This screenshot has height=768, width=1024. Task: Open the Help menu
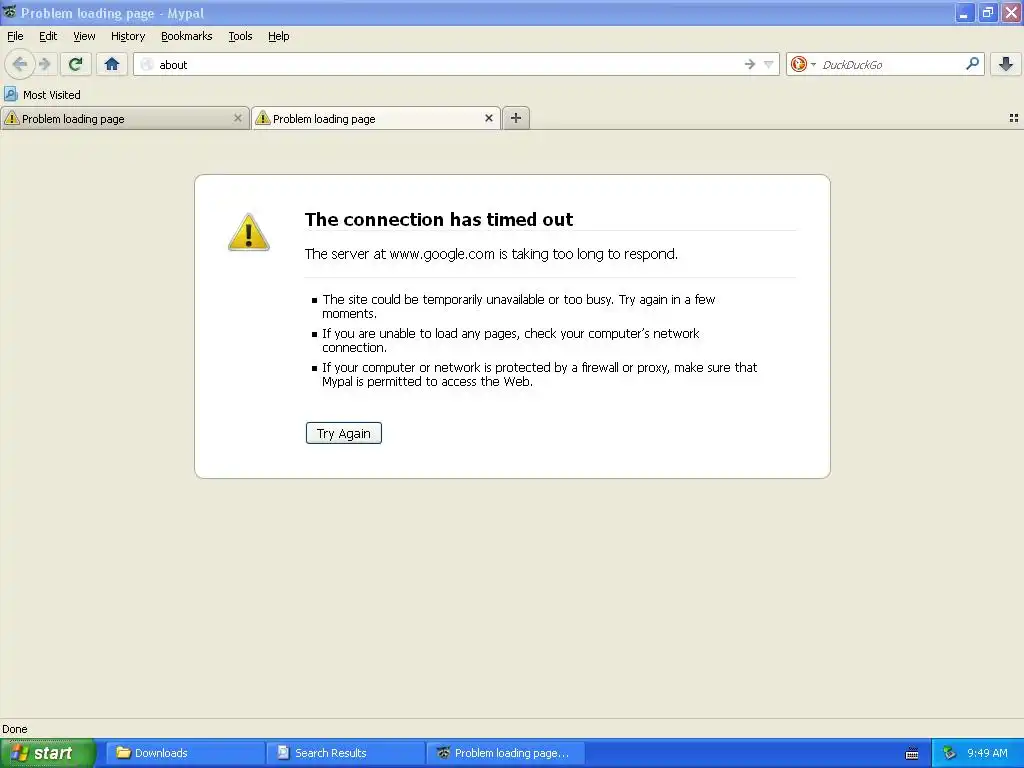click(279, 36)
